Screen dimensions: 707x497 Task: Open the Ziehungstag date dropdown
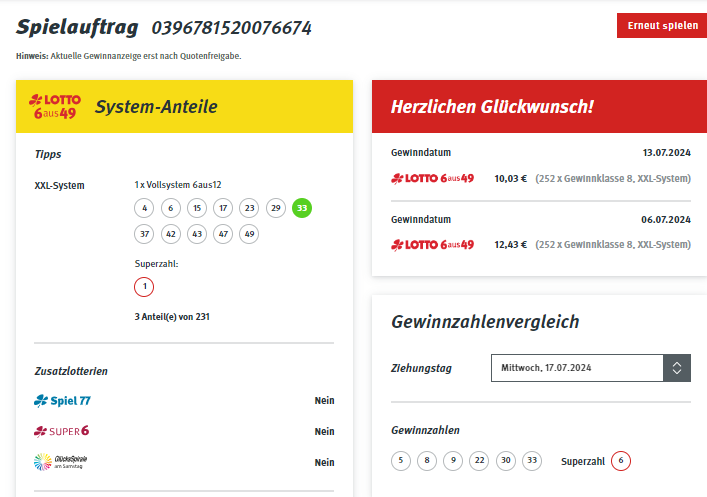pyautogui.click(x=591, y=368)
